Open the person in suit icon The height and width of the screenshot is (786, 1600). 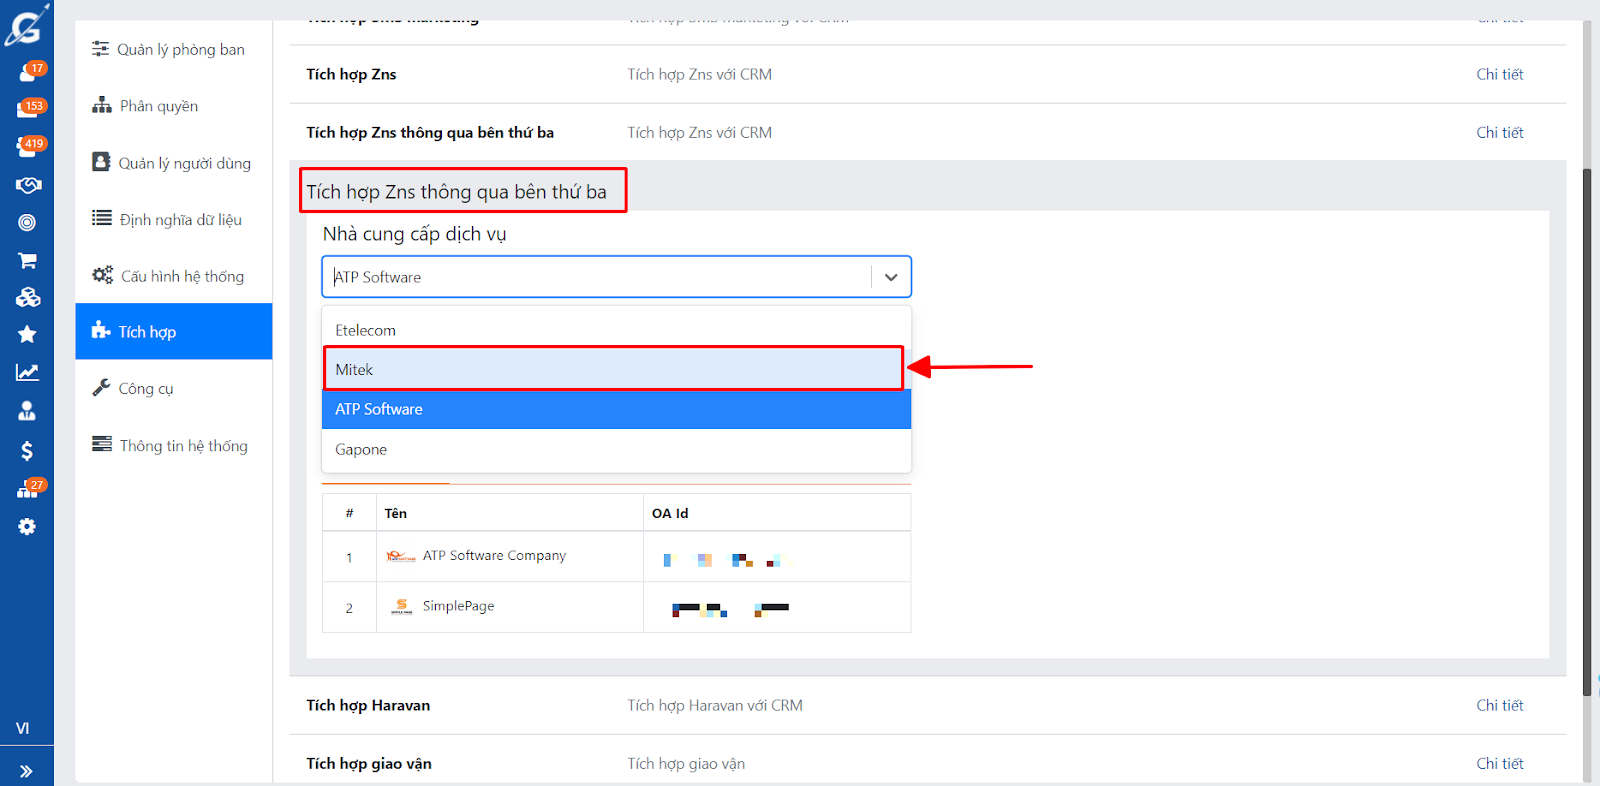(x=27, y=411)
